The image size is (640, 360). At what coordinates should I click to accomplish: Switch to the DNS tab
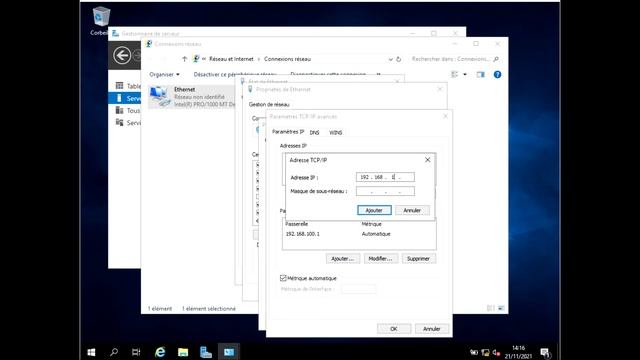point(314,133)
